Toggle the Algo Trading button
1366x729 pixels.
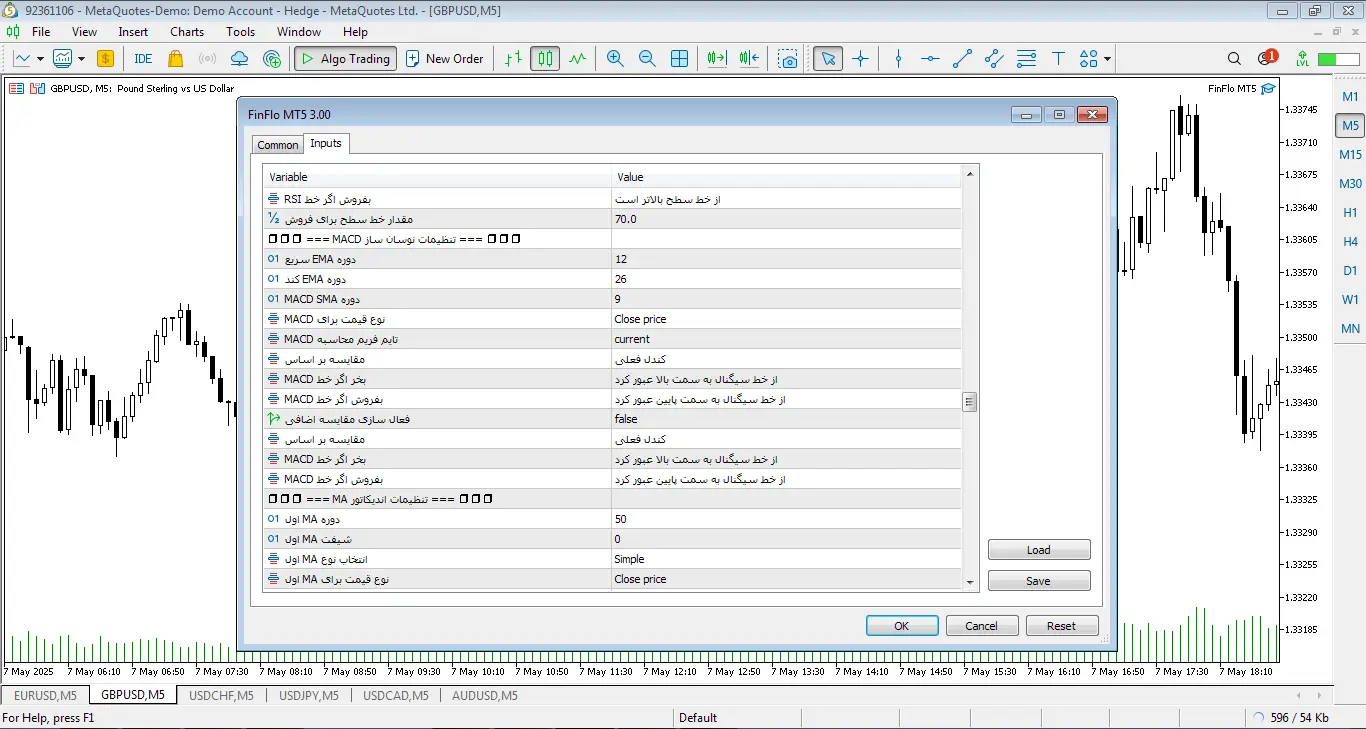pyautogui.click(x=345, y=59)
